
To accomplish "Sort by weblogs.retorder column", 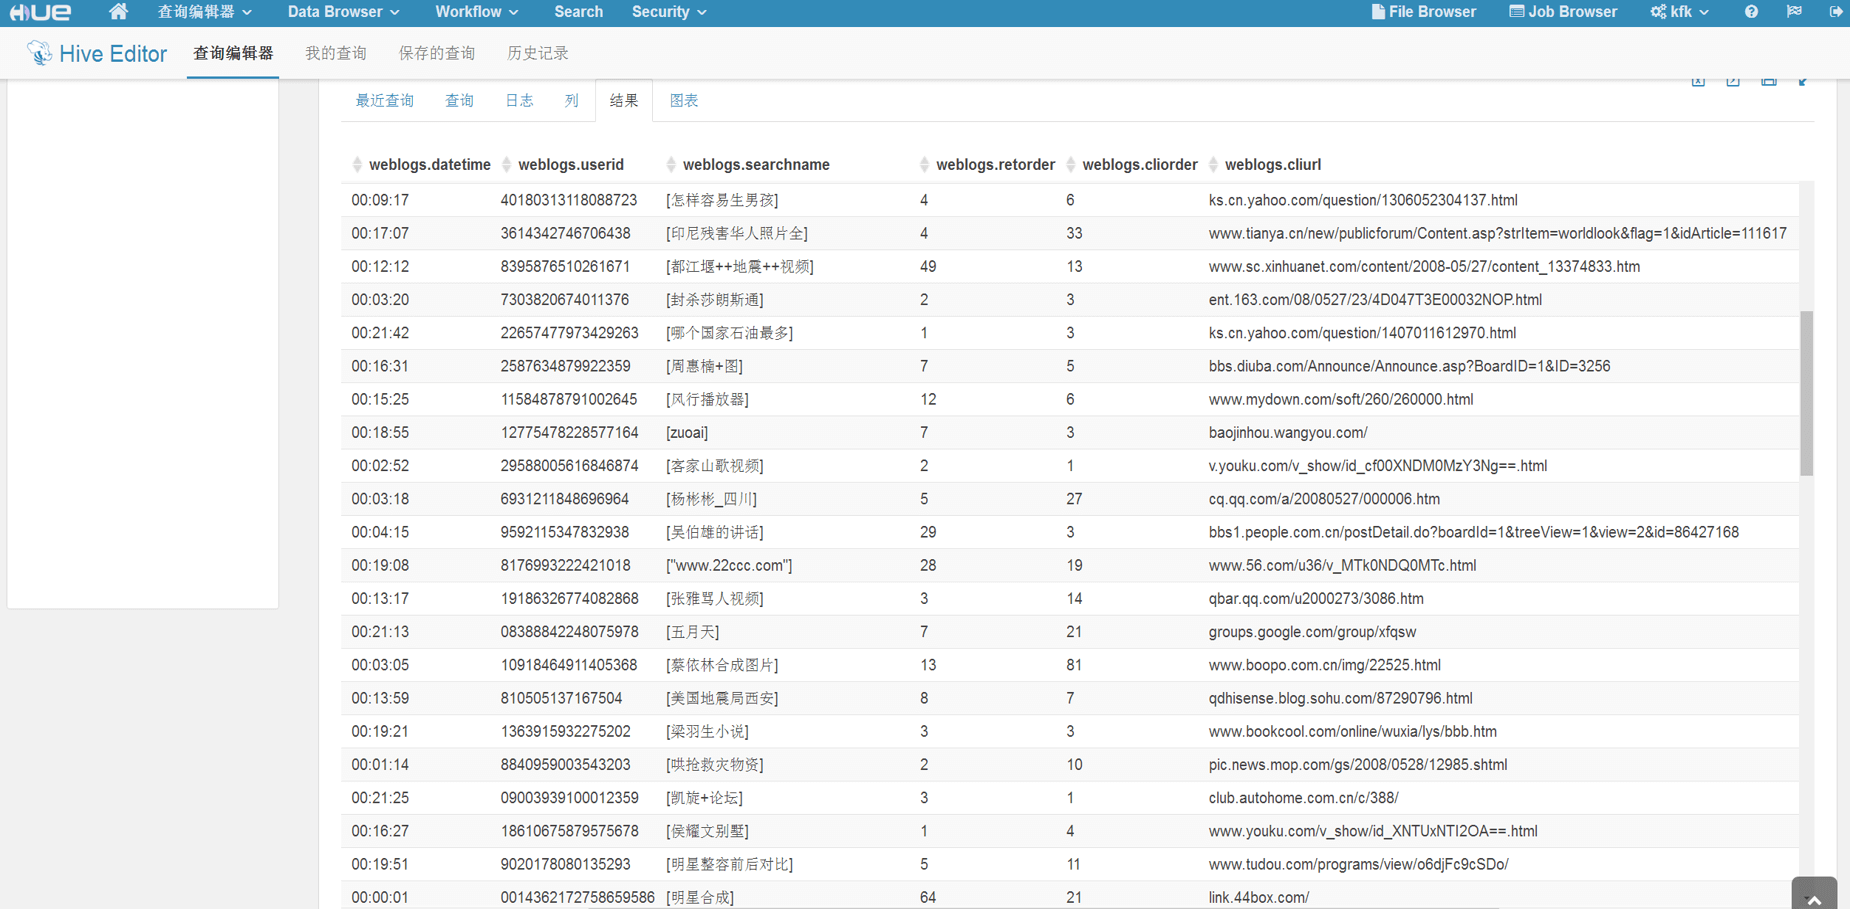I will click(987, 165).
